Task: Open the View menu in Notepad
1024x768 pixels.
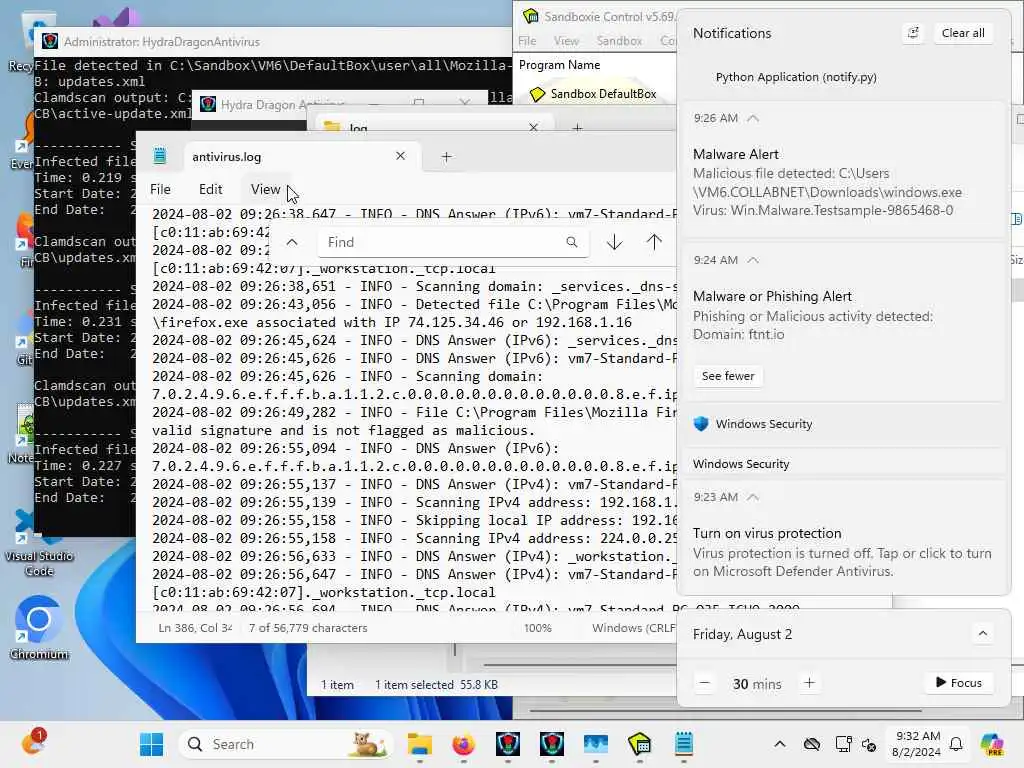Action: coord(265,189)
